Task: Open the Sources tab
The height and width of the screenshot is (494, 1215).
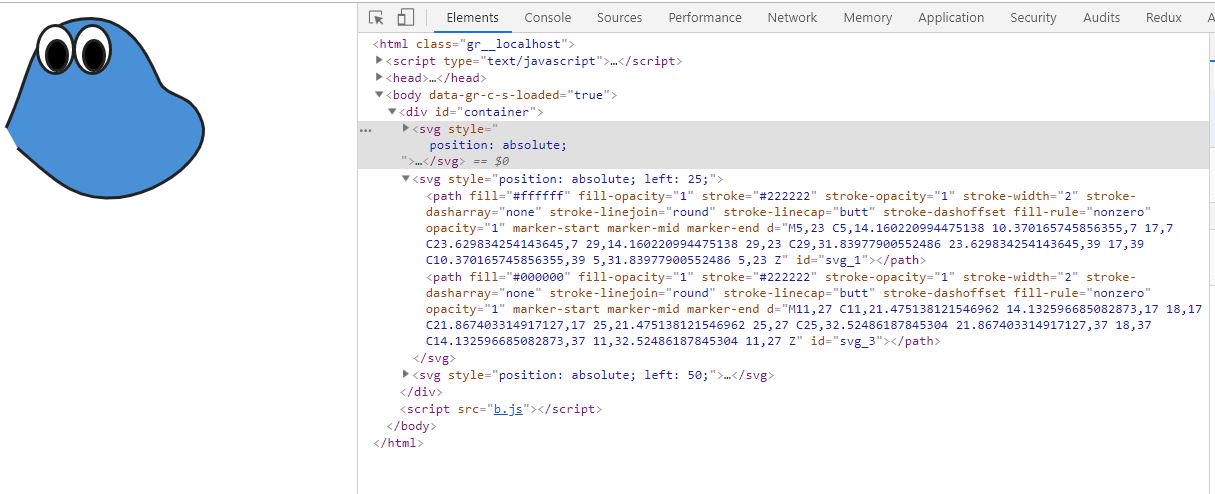Action: tap(619, 18)
